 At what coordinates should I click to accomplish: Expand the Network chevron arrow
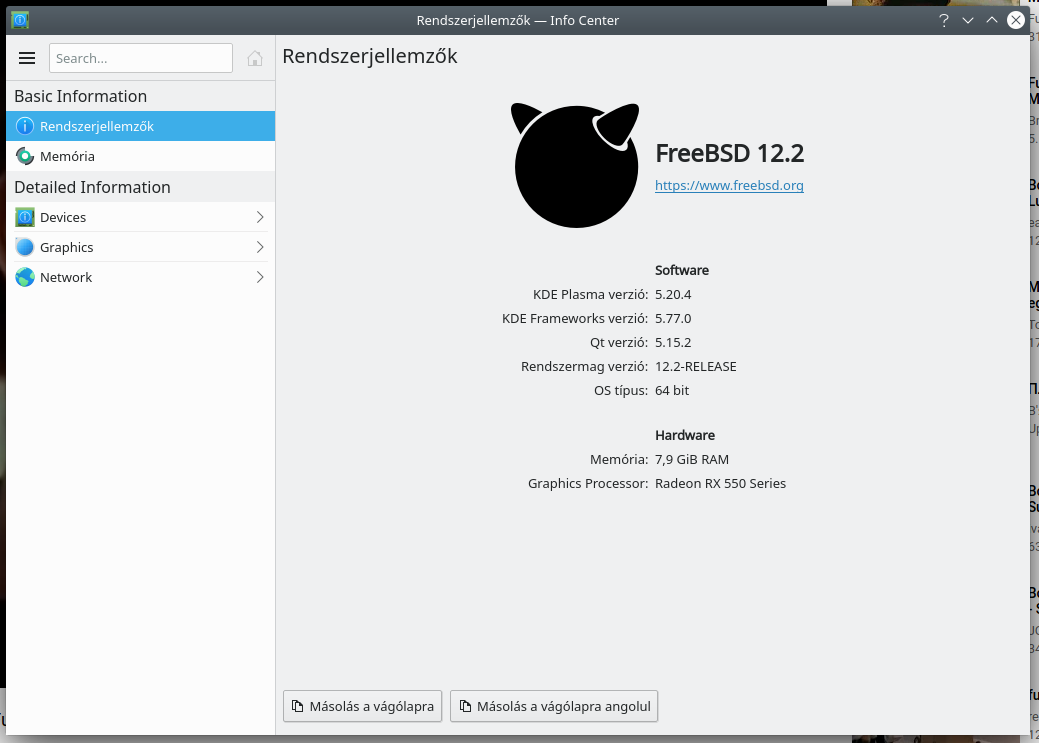[x=260, y=277]
